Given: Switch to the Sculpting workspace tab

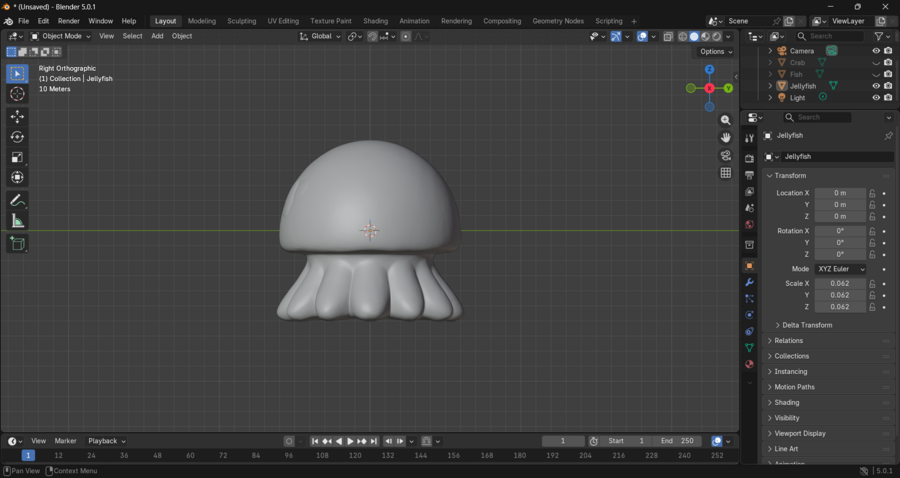Looking at the screenshot, I should [x=241, y=21].
